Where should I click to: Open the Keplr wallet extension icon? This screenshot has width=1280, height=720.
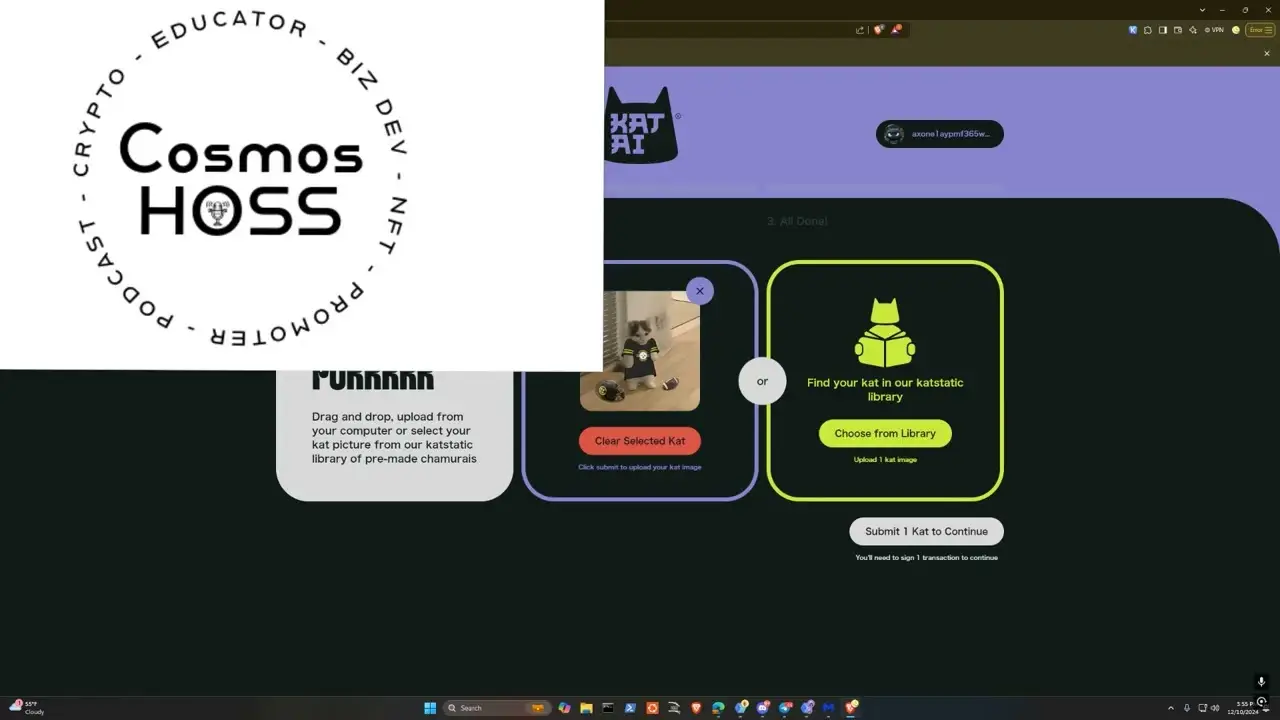pyautogui.click(x=1133, y=30)
